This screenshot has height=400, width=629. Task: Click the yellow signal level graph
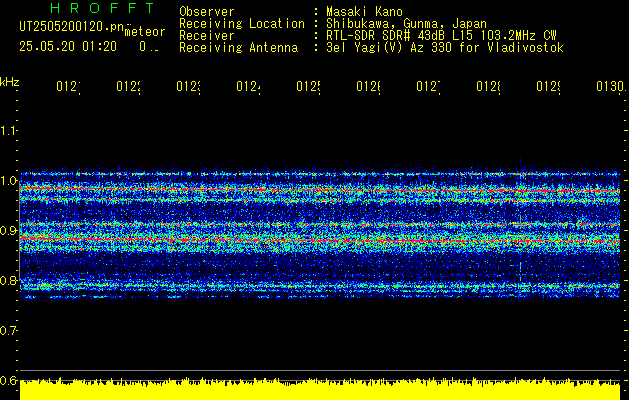coord(320,389)
